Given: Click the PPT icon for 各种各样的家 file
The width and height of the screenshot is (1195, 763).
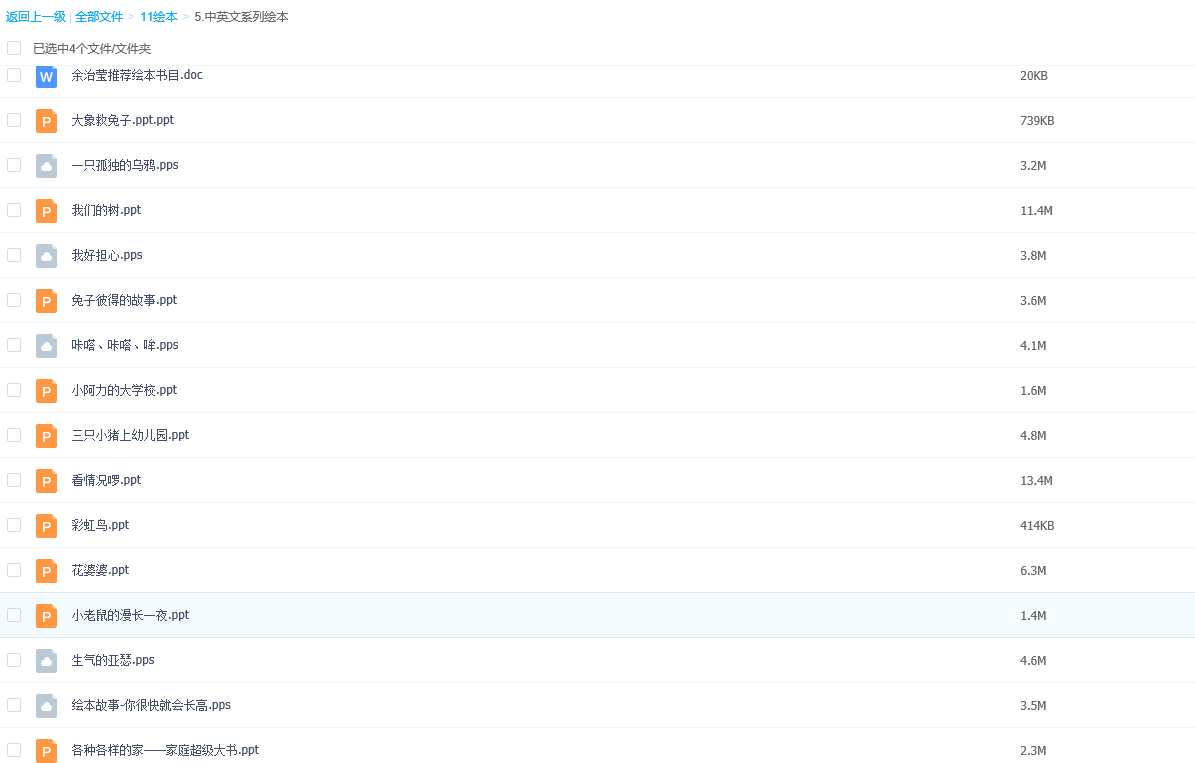Looking at the screenshot, I should click(46, 750).
